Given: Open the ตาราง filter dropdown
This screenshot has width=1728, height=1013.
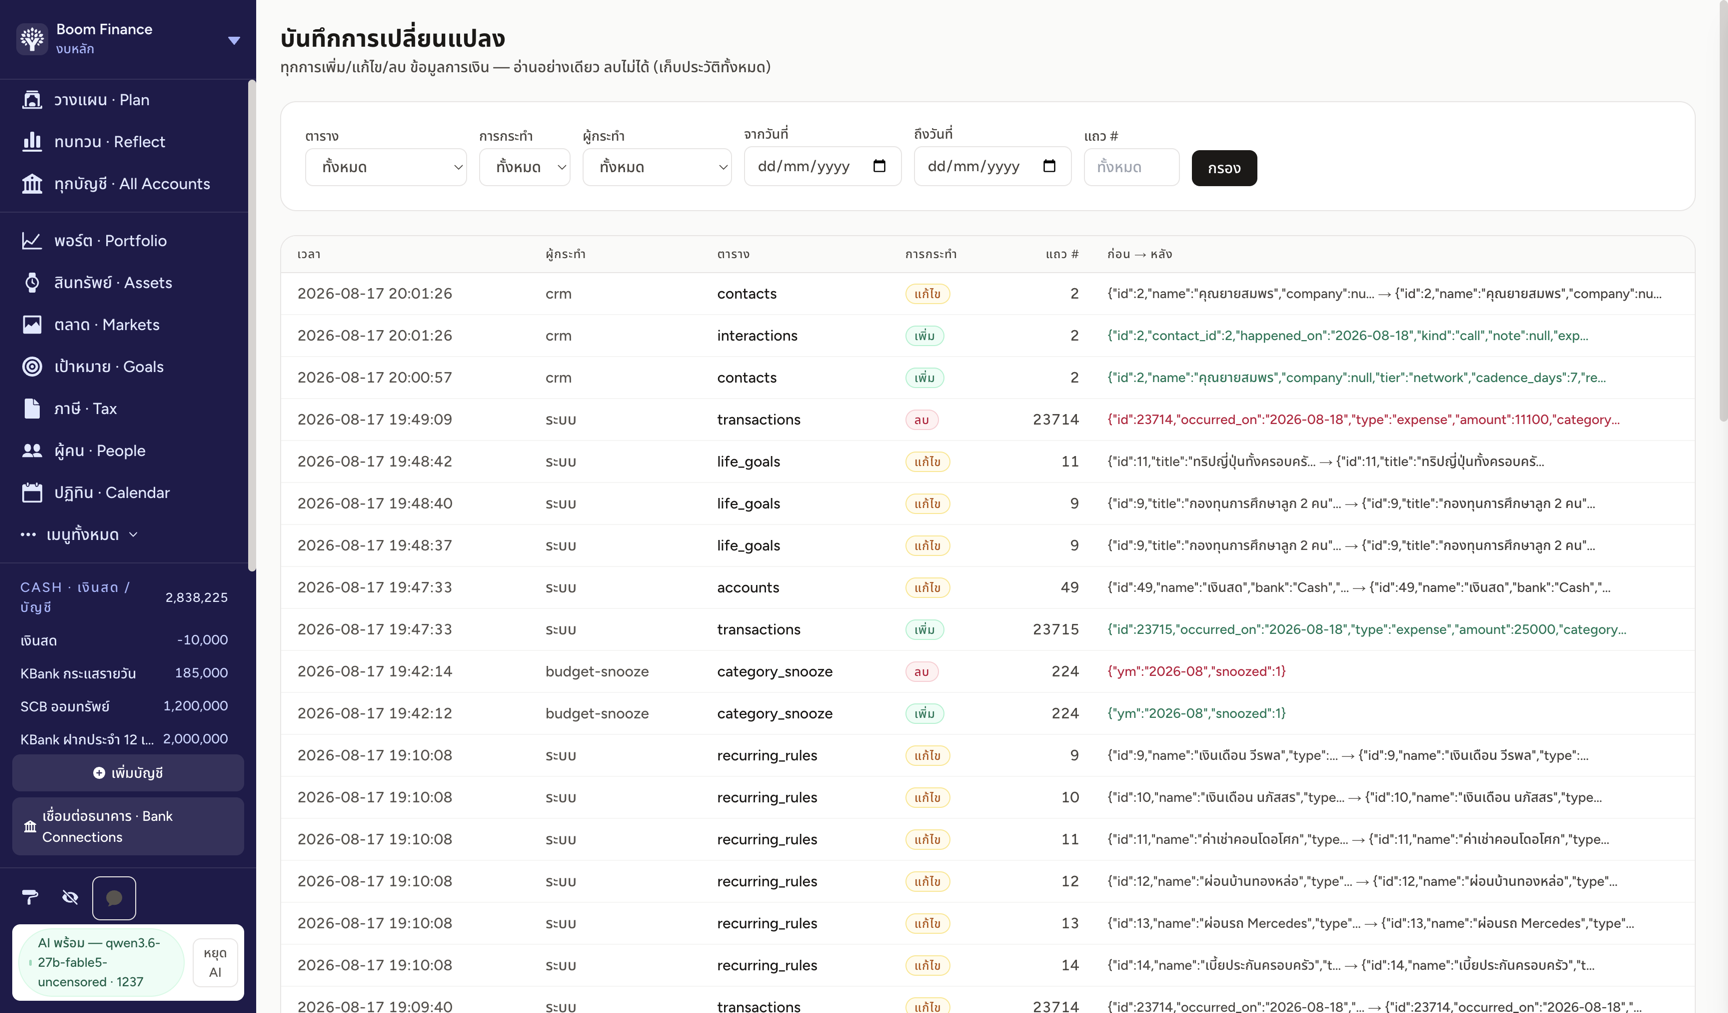Looking at the screenshot, I should [386, 167].
